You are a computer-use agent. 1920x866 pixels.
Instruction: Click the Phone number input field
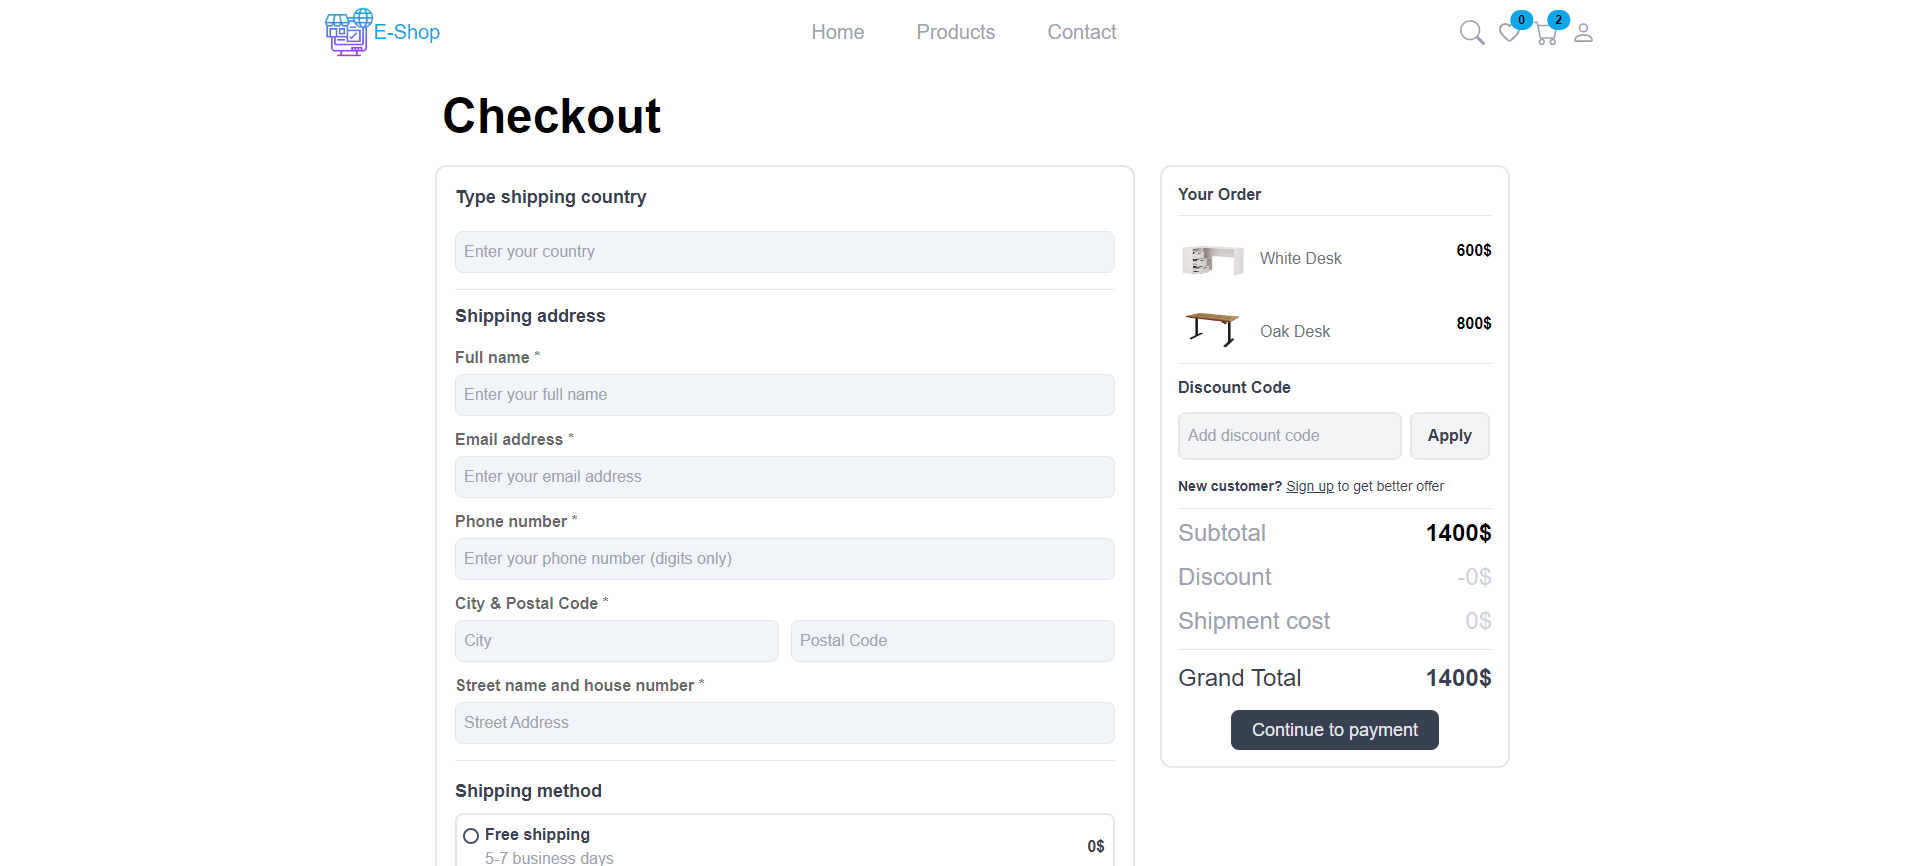point(784,559)
